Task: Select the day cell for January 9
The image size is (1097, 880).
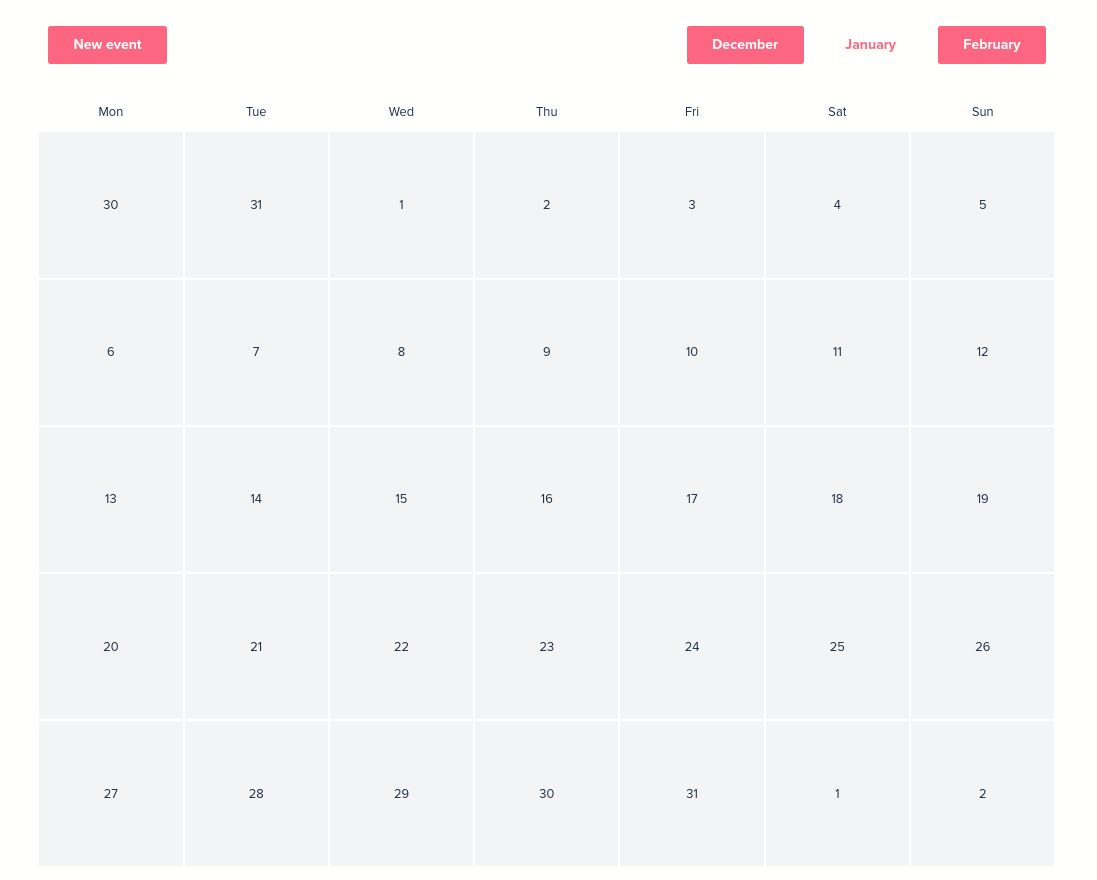Action: 546,352
